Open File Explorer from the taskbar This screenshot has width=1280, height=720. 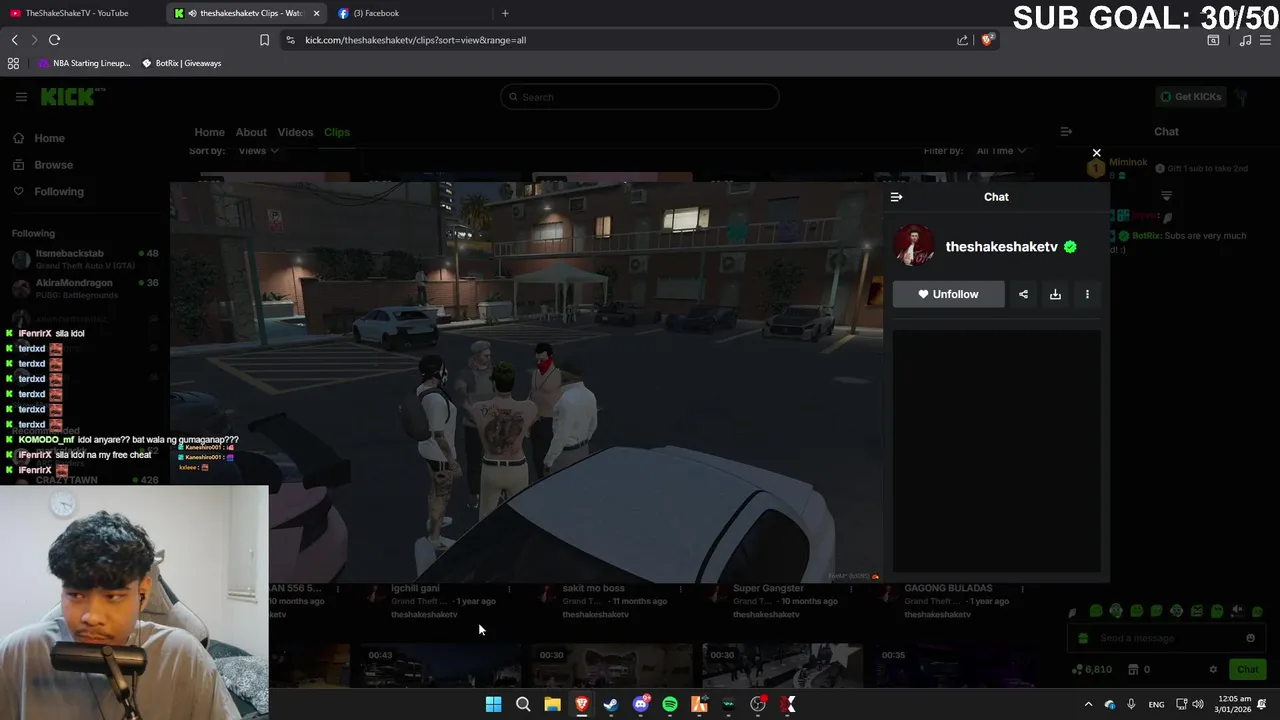click(552, 705)
